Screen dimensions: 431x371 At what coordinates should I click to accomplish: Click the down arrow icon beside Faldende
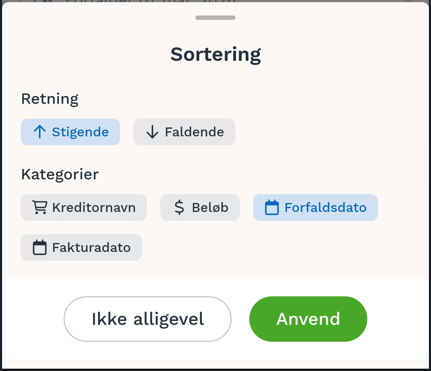point(152,132)
